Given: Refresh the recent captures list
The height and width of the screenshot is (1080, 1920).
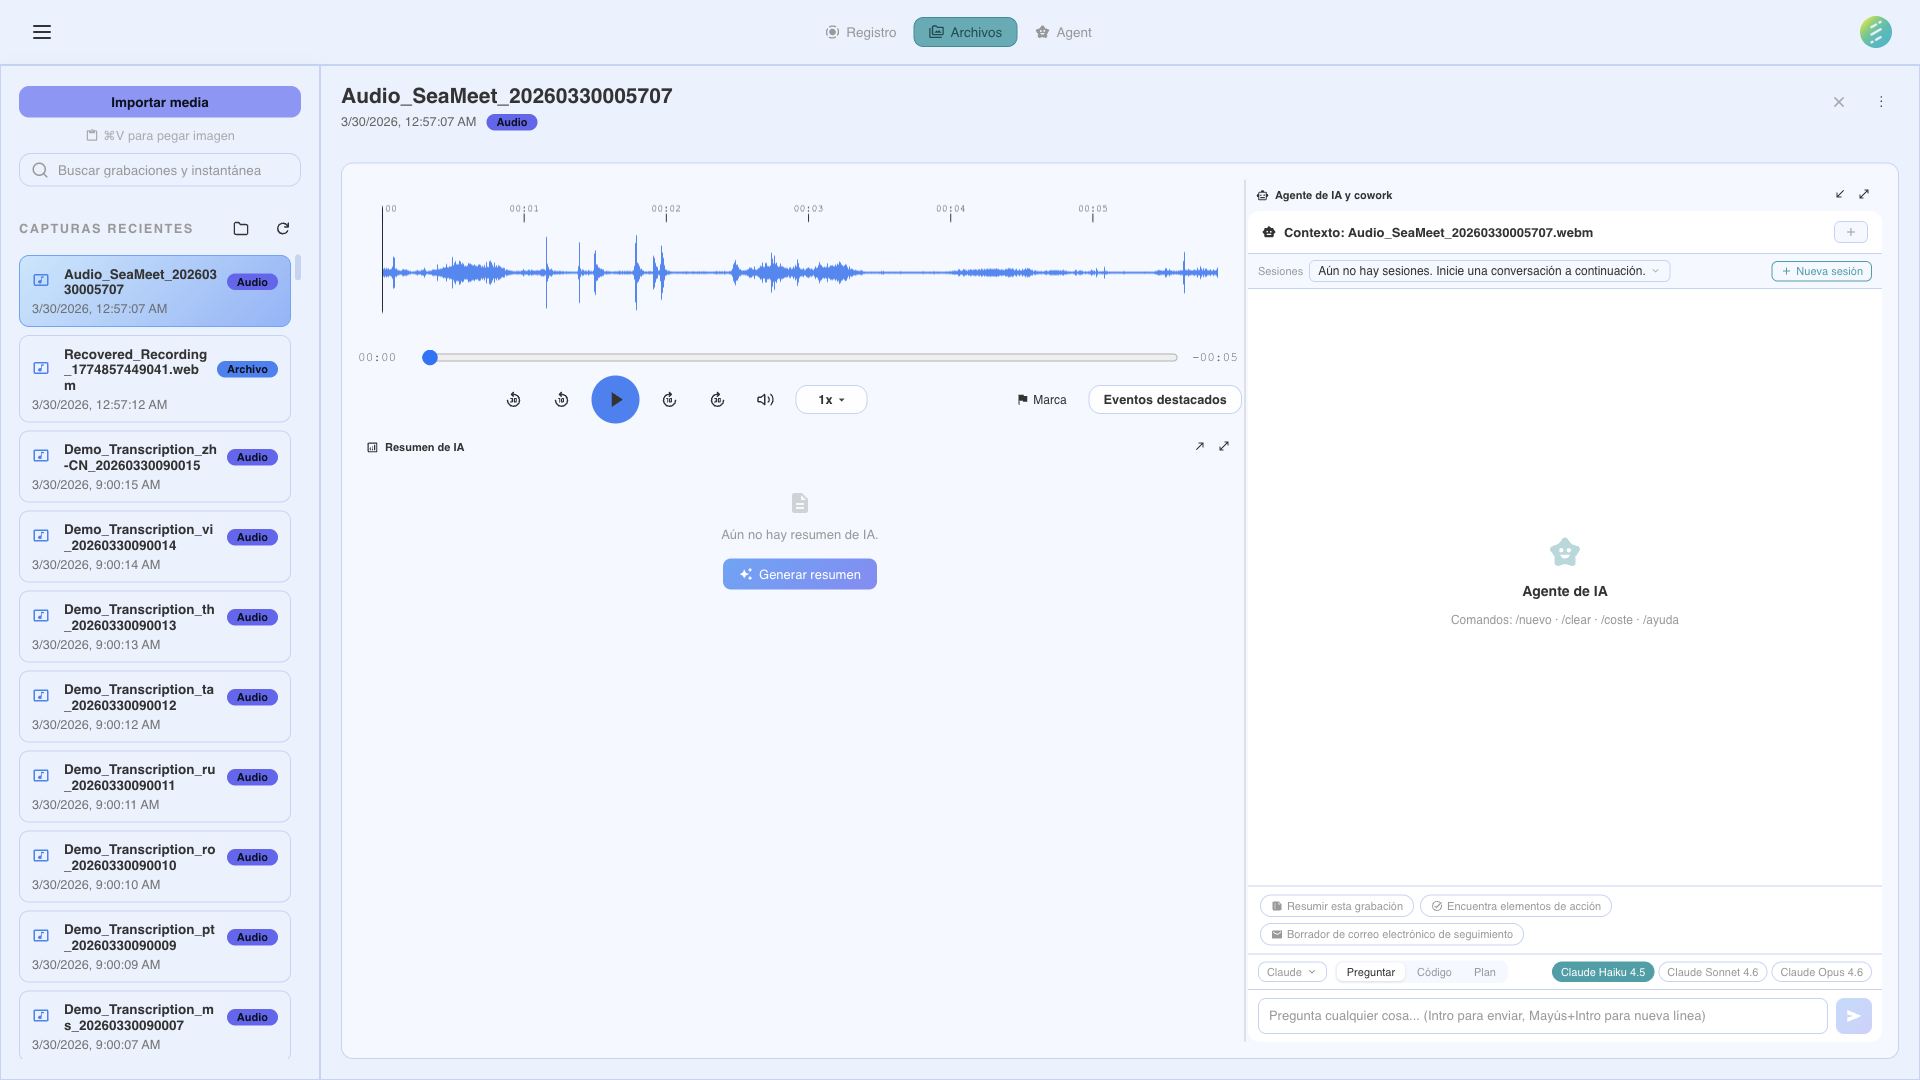Looking at the screenshot, I should 283,229.
